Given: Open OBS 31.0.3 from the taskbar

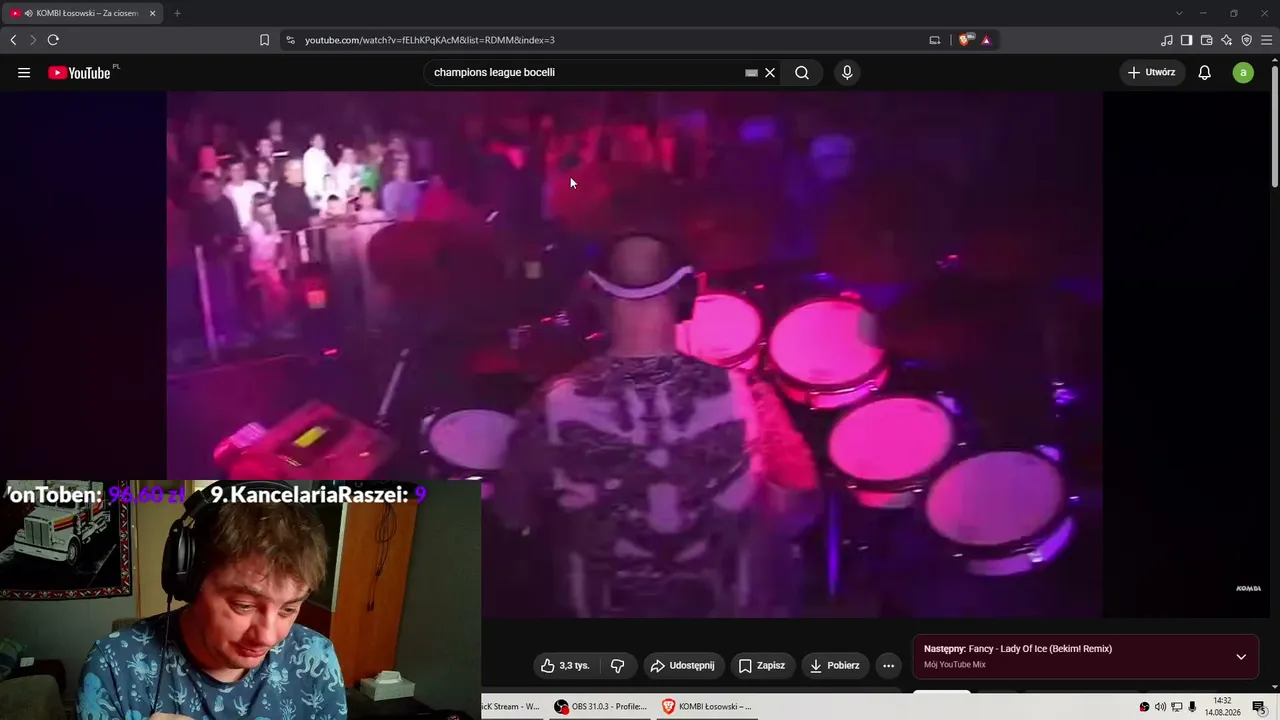Looking at the screenshot, I should pos(600,706).
